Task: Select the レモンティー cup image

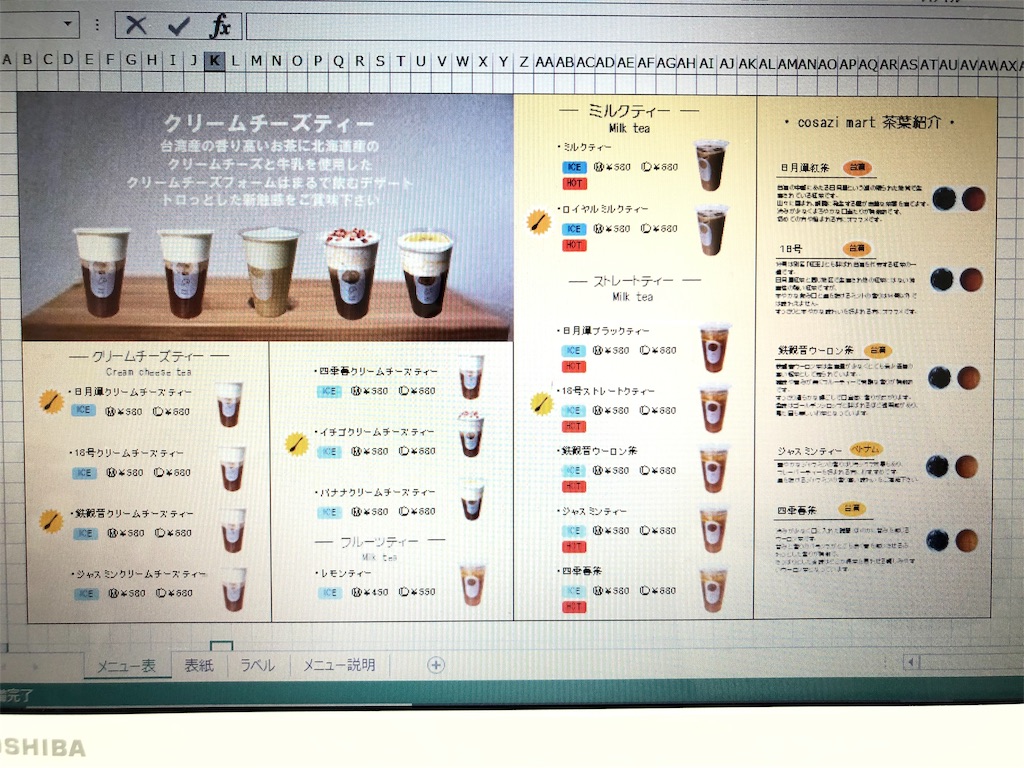Action: pyautogui.click(x=473, y=582)
